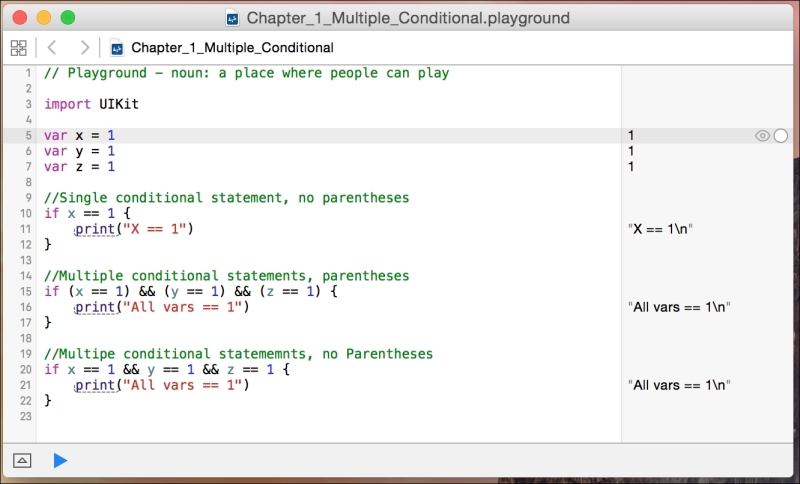This screenshot has width=800, height=484.
Task: Place cursor on 'var x = 1' line
Action: (80, 136)
